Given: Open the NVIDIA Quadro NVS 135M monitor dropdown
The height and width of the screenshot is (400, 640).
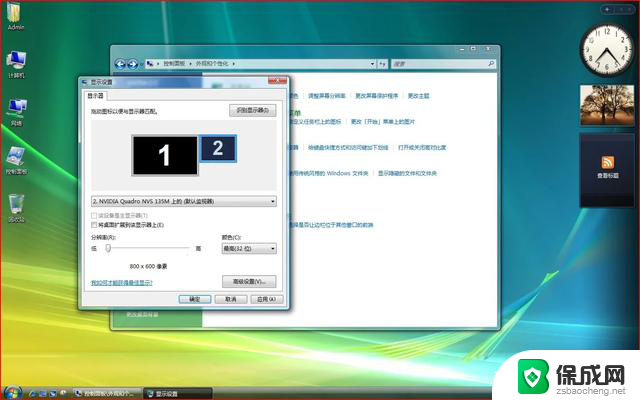Looking at the screenshot, I should (x=184, y=201).
